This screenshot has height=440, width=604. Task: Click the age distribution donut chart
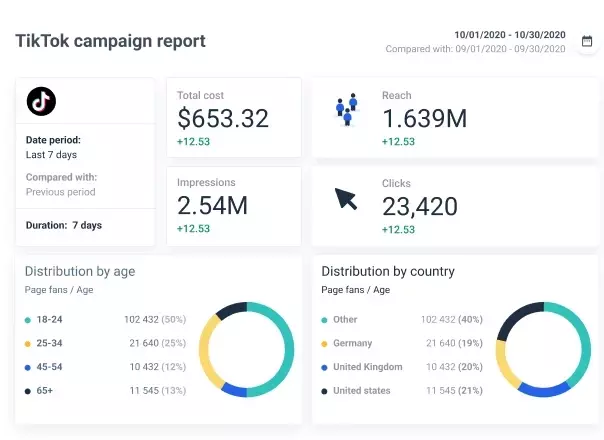pyautogui.click(x=246, y=349)
